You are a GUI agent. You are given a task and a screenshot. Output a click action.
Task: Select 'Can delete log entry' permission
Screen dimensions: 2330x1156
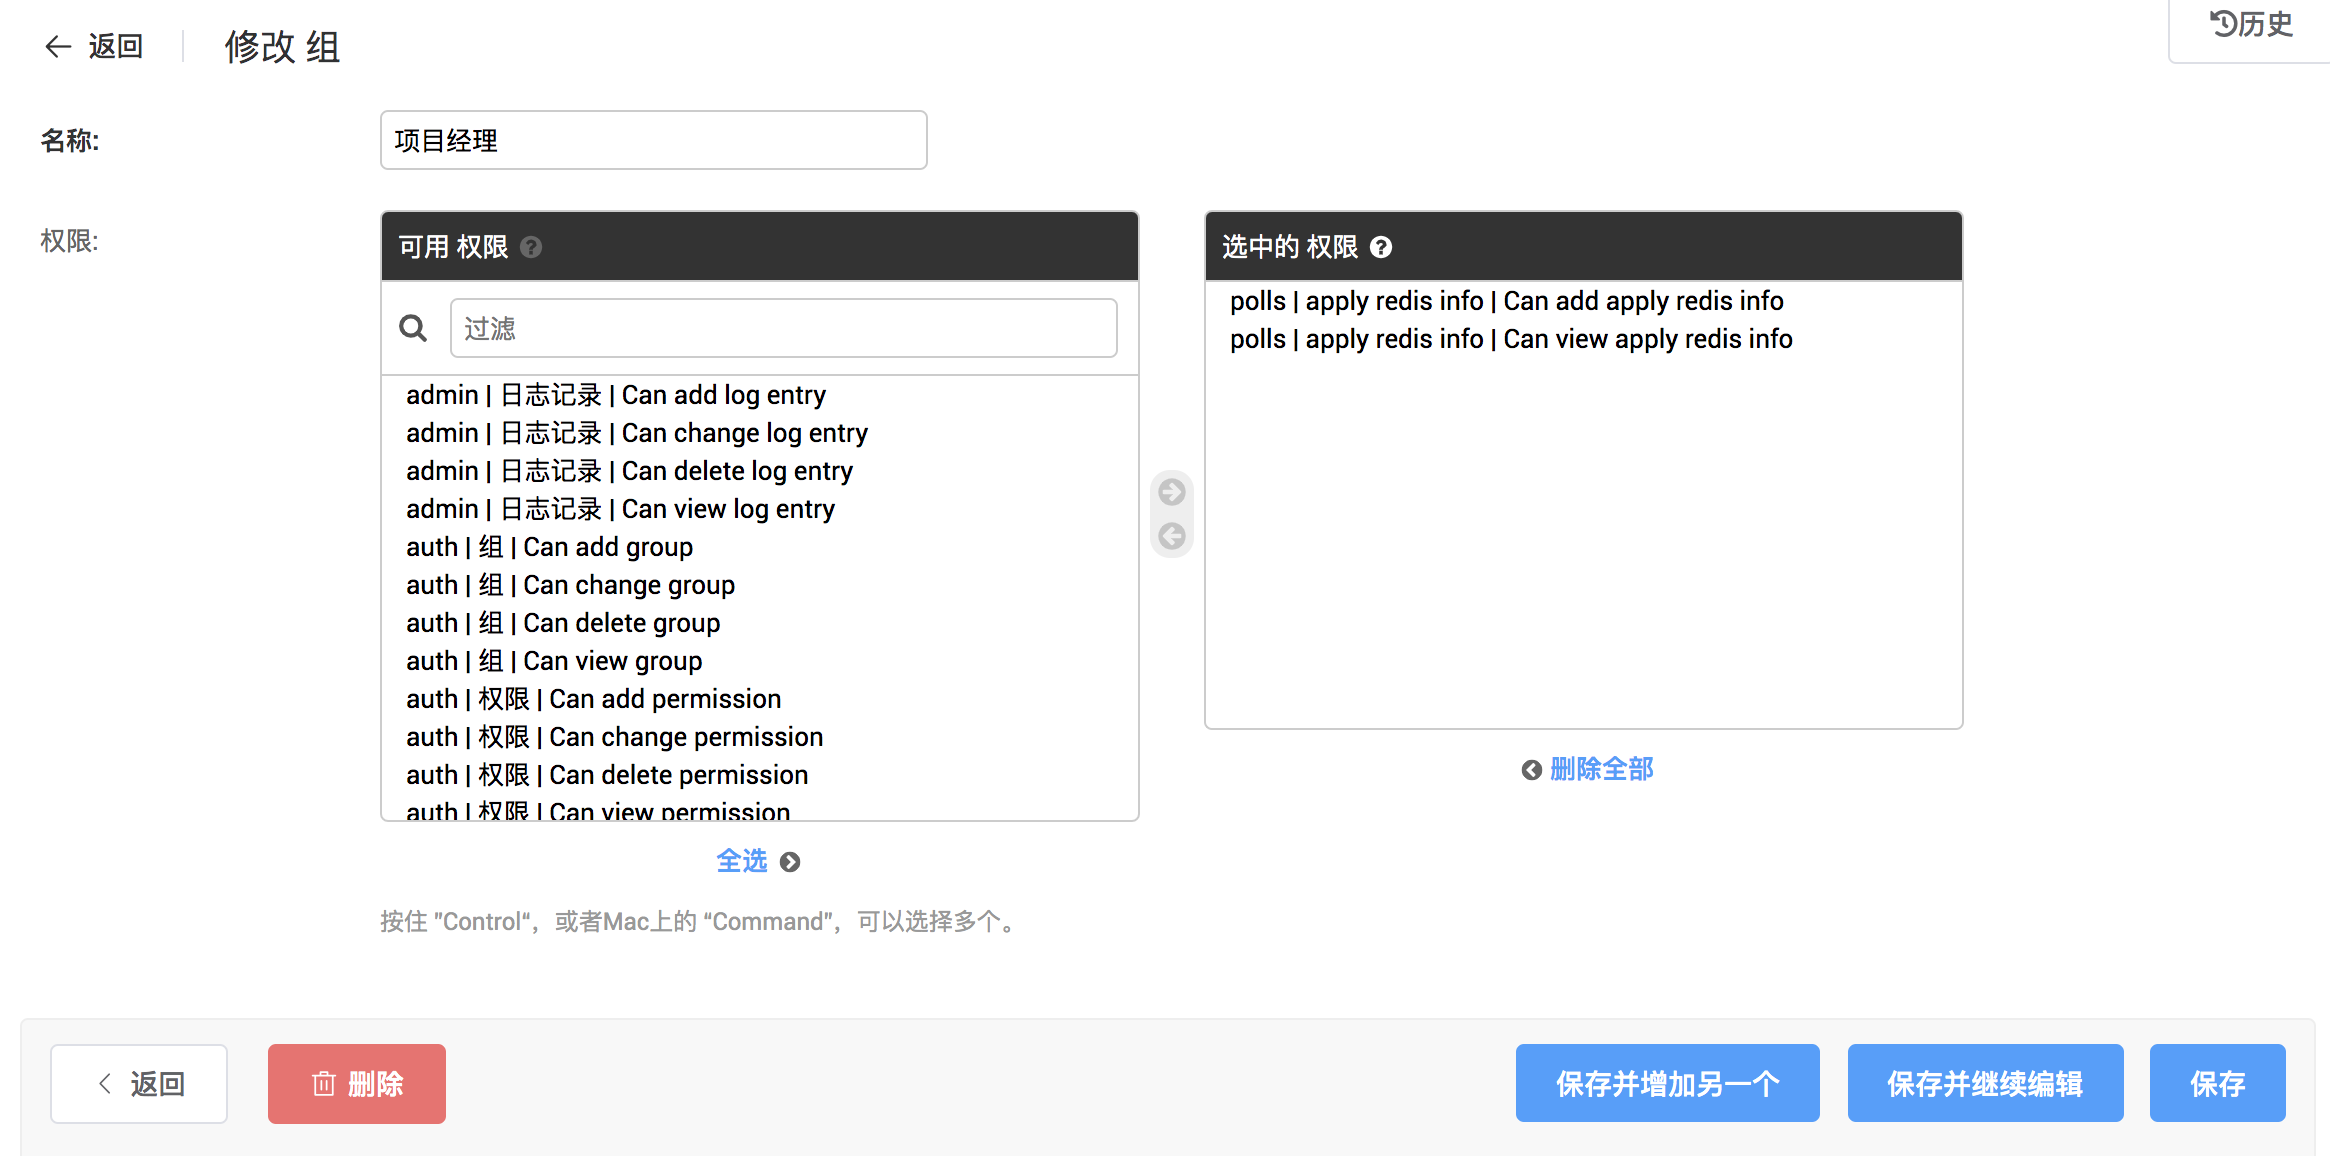[629, 471]
